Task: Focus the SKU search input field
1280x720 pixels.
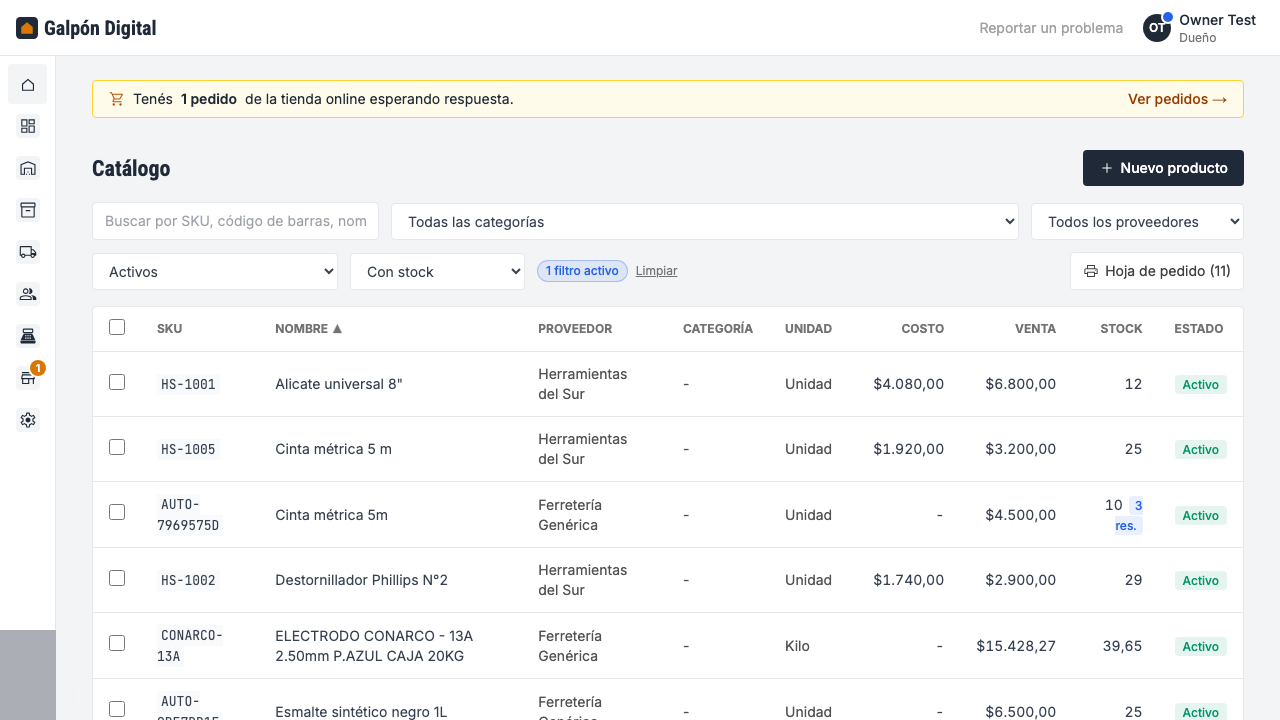Action: 235,221
